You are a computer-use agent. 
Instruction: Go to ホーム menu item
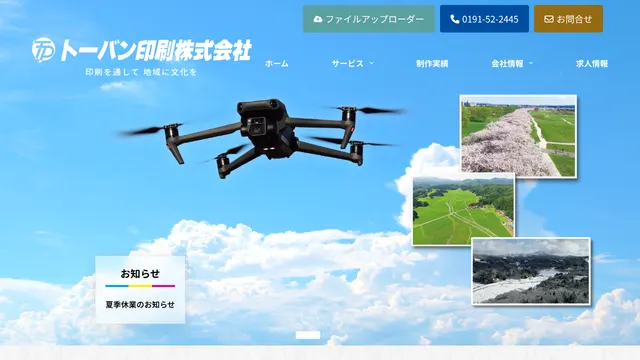[277, 64]
